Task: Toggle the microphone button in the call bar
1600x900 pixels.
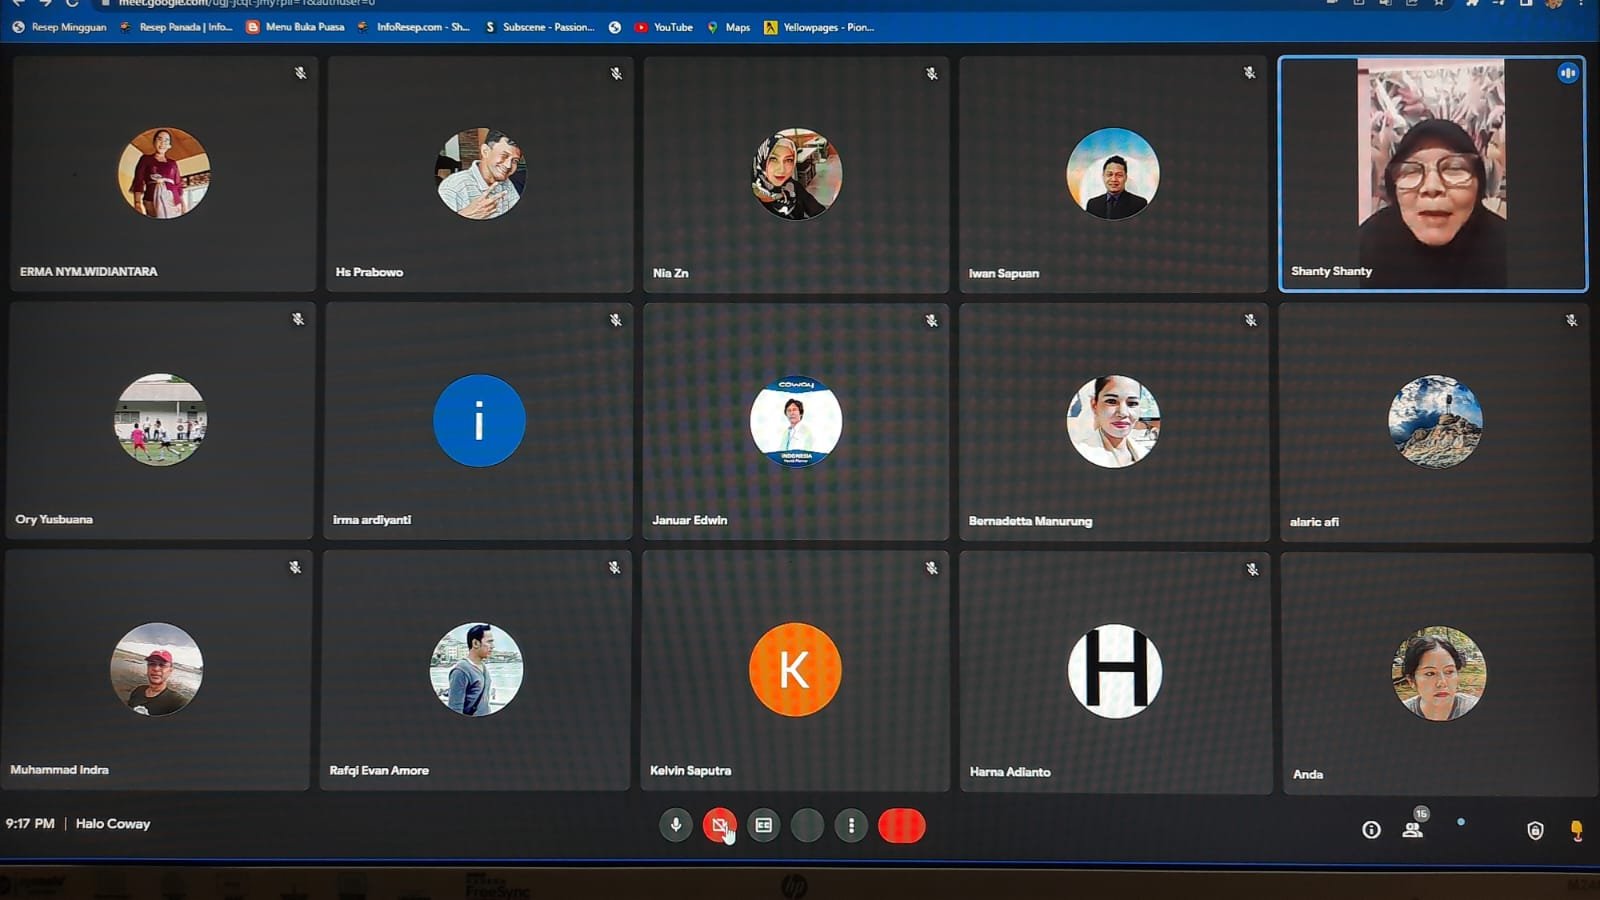Action: pos(675,825)
